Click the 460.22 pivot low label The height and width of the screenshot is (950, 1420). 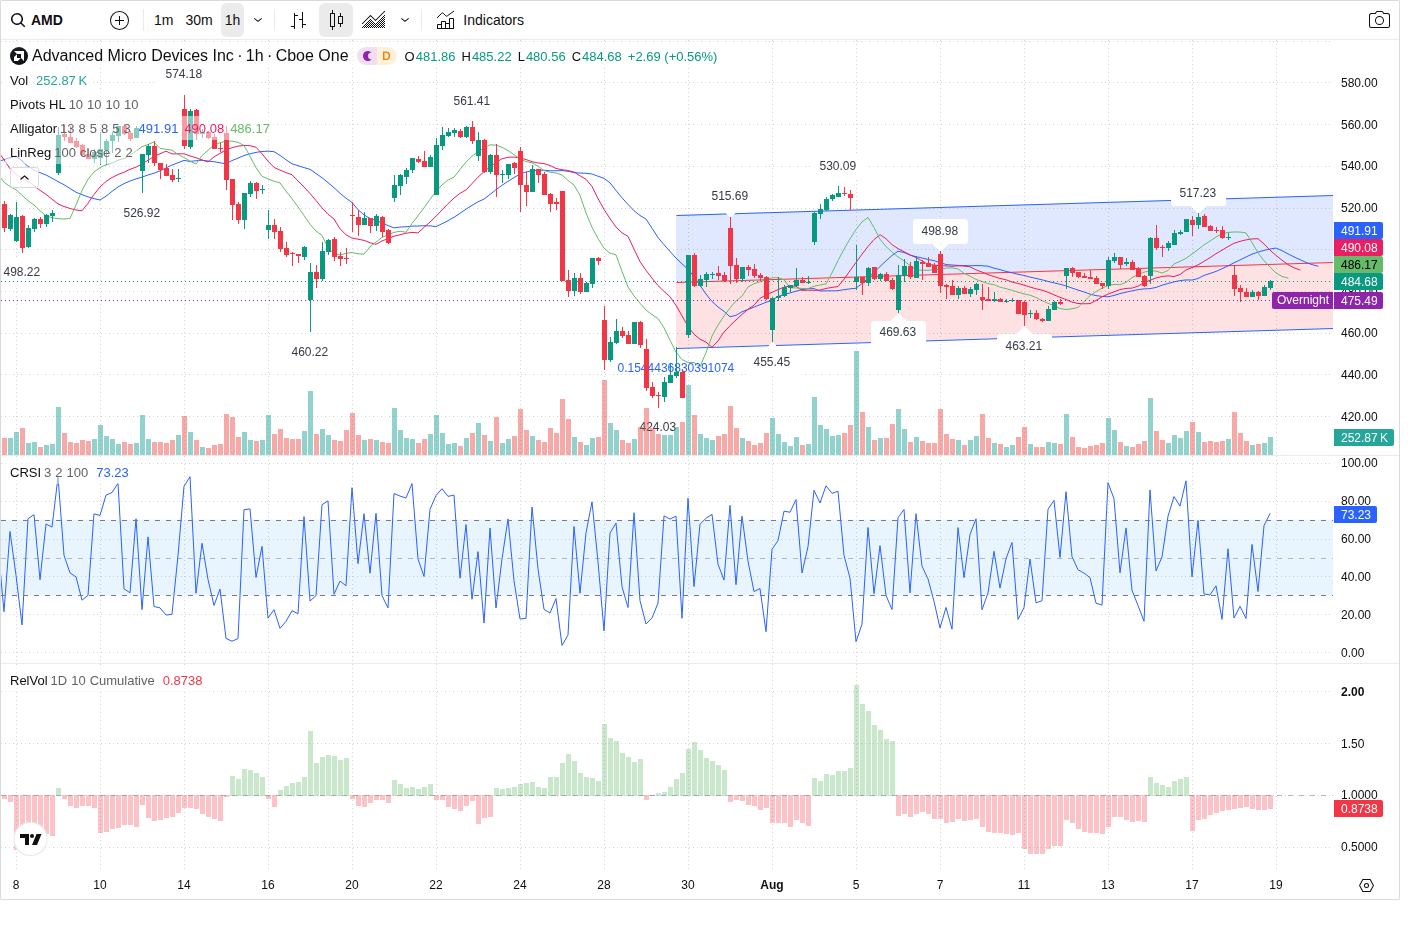(310, 352)
